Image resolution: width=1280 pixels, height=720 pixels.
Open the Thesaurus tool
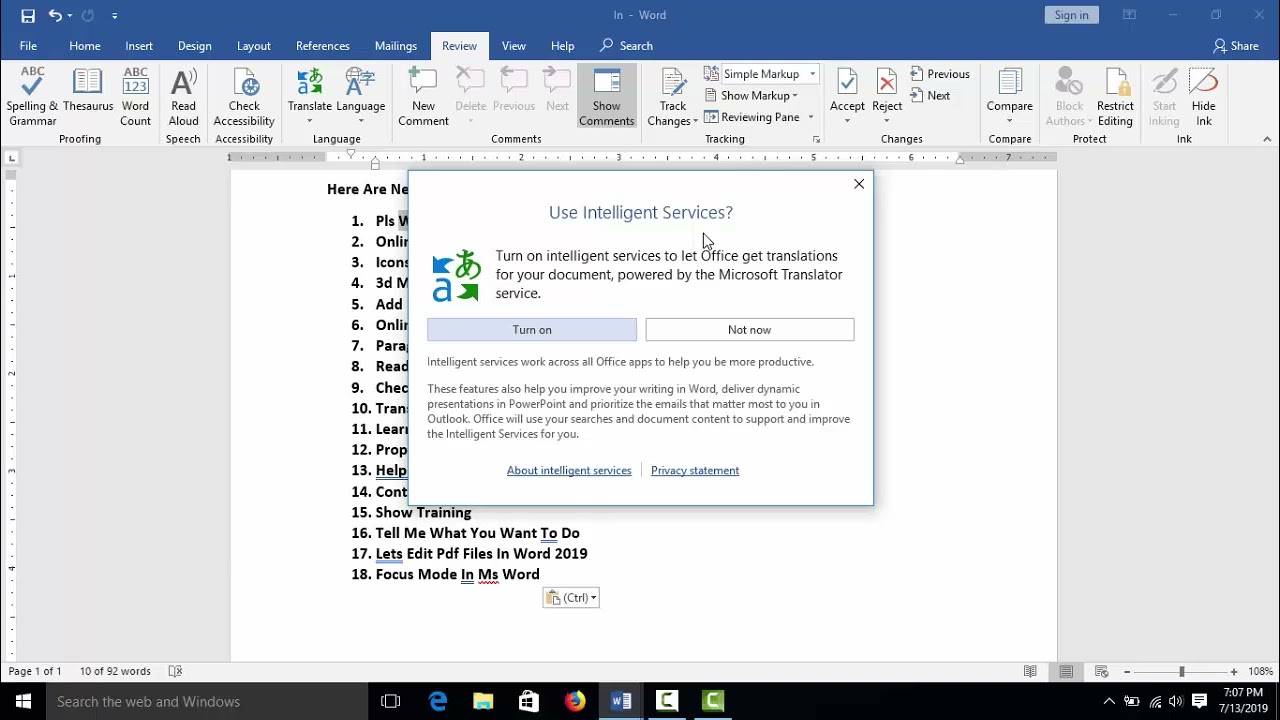[88, 90]
